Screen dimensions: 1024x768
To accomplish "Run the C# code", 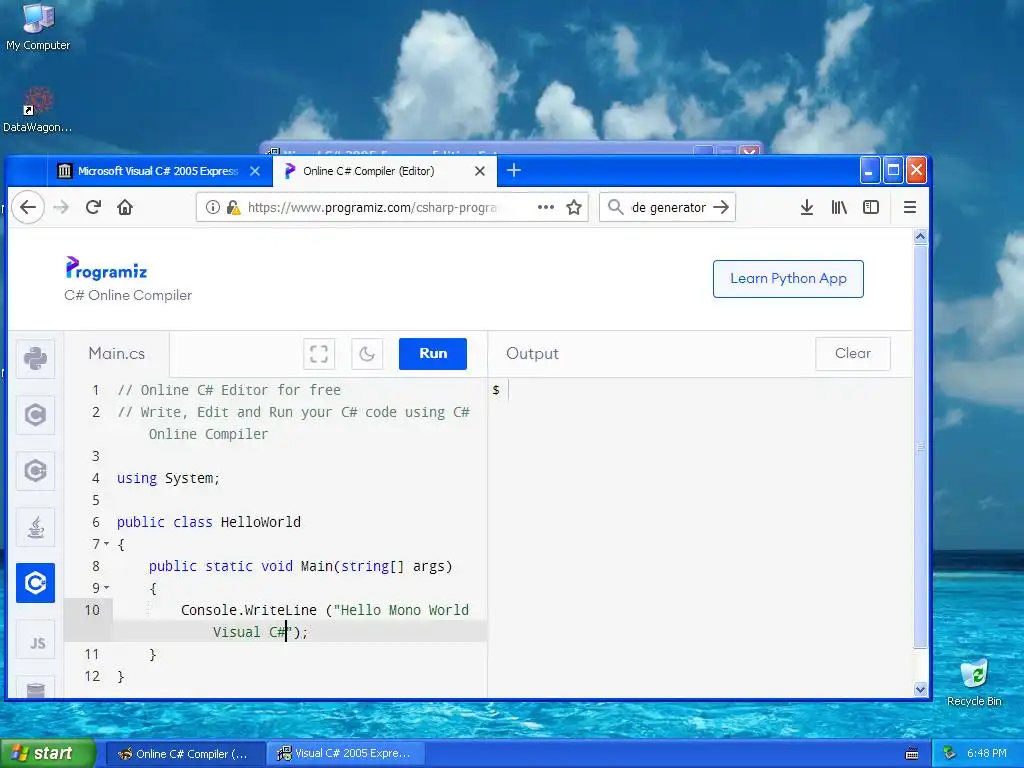I will coord(433,353).
